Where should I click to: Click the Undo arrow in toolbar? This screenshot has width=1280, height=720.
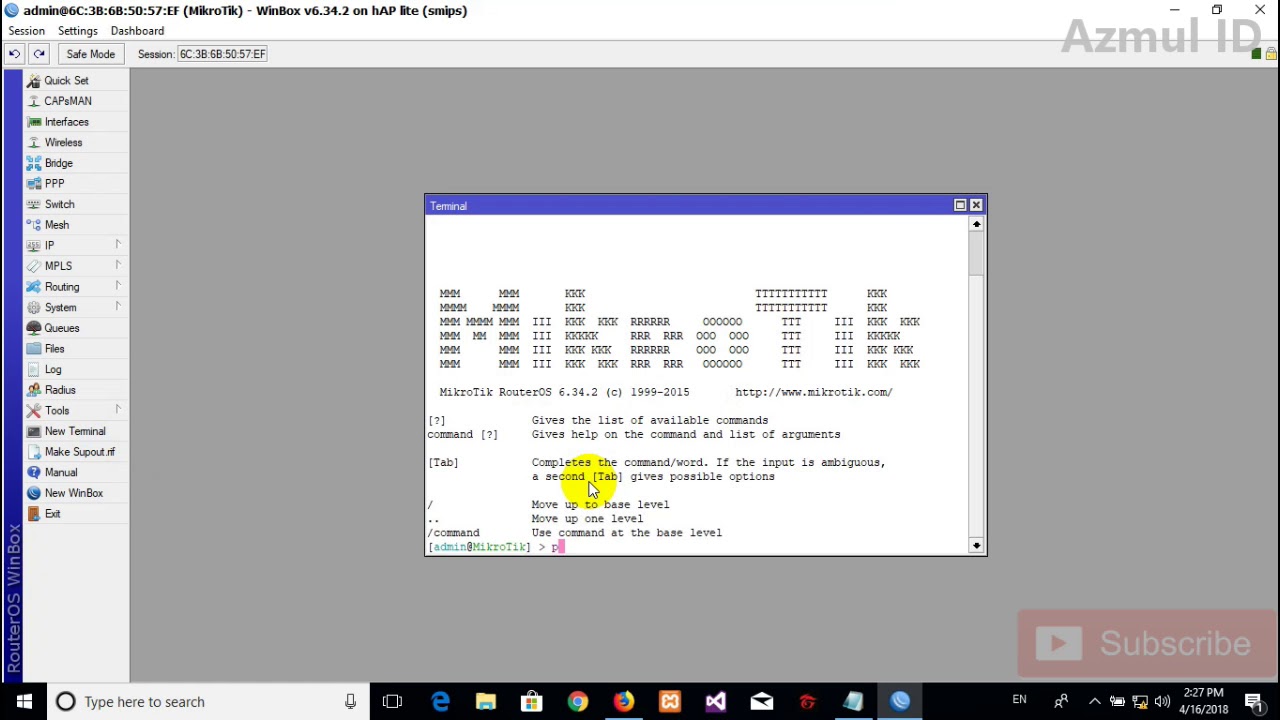pyautogui.click(x=15, y=54)
